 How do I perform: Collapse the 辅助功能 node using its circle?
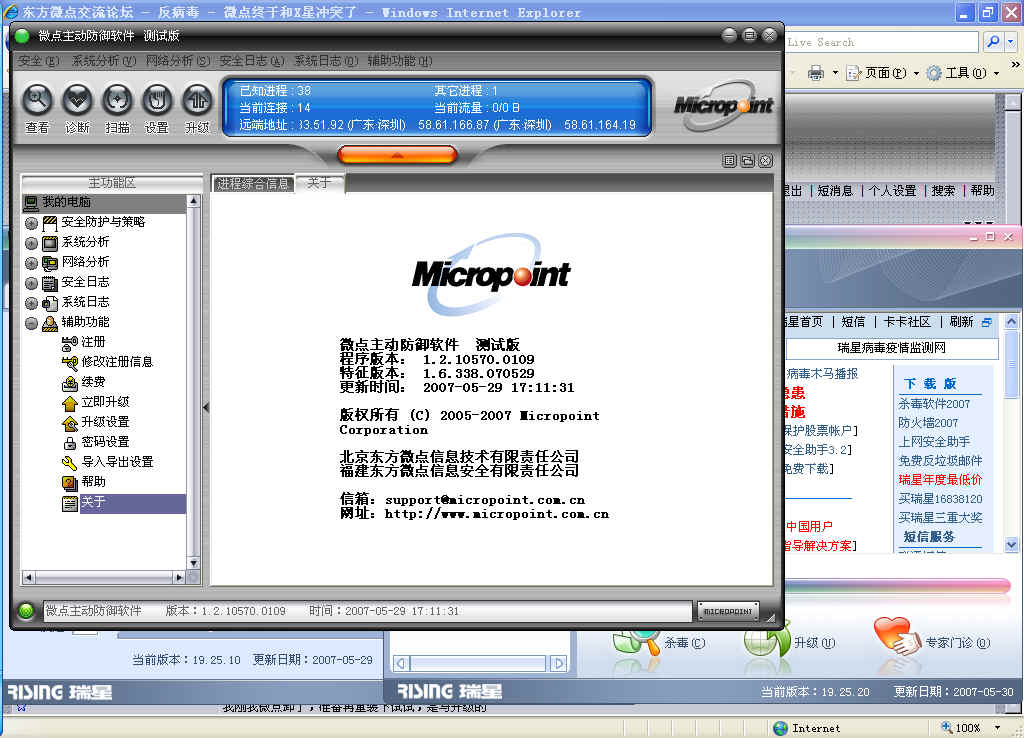coord(31,323)
